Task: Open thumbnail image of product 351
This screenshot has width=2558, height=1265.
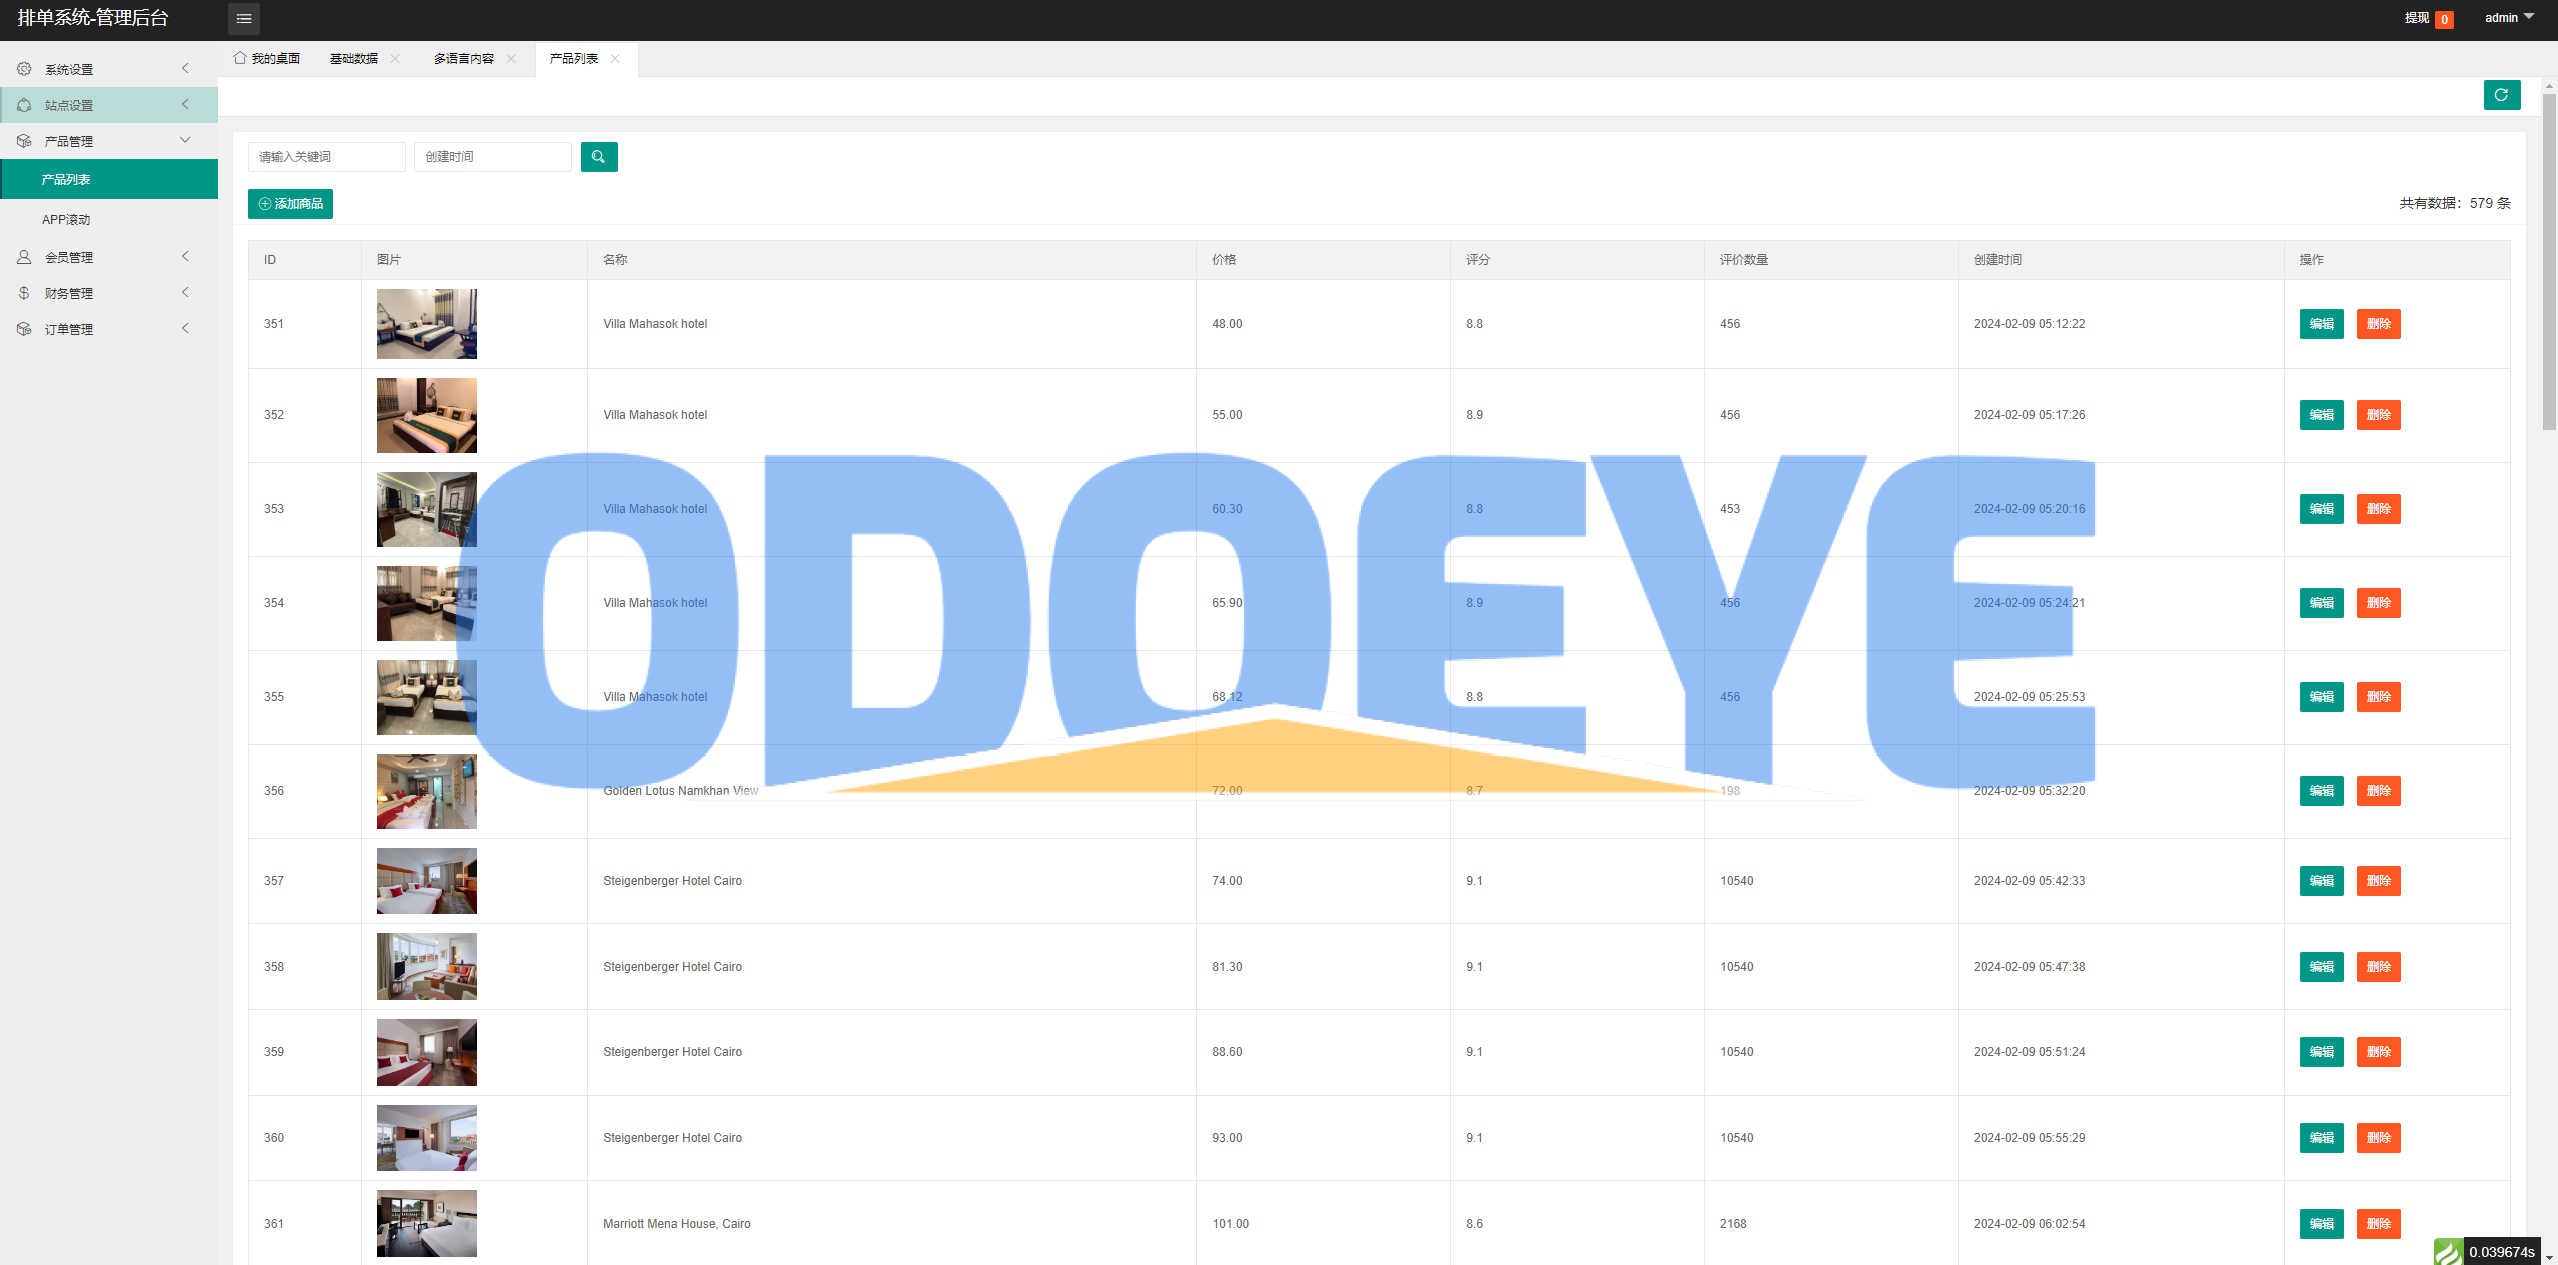Action: pos(427,324)
